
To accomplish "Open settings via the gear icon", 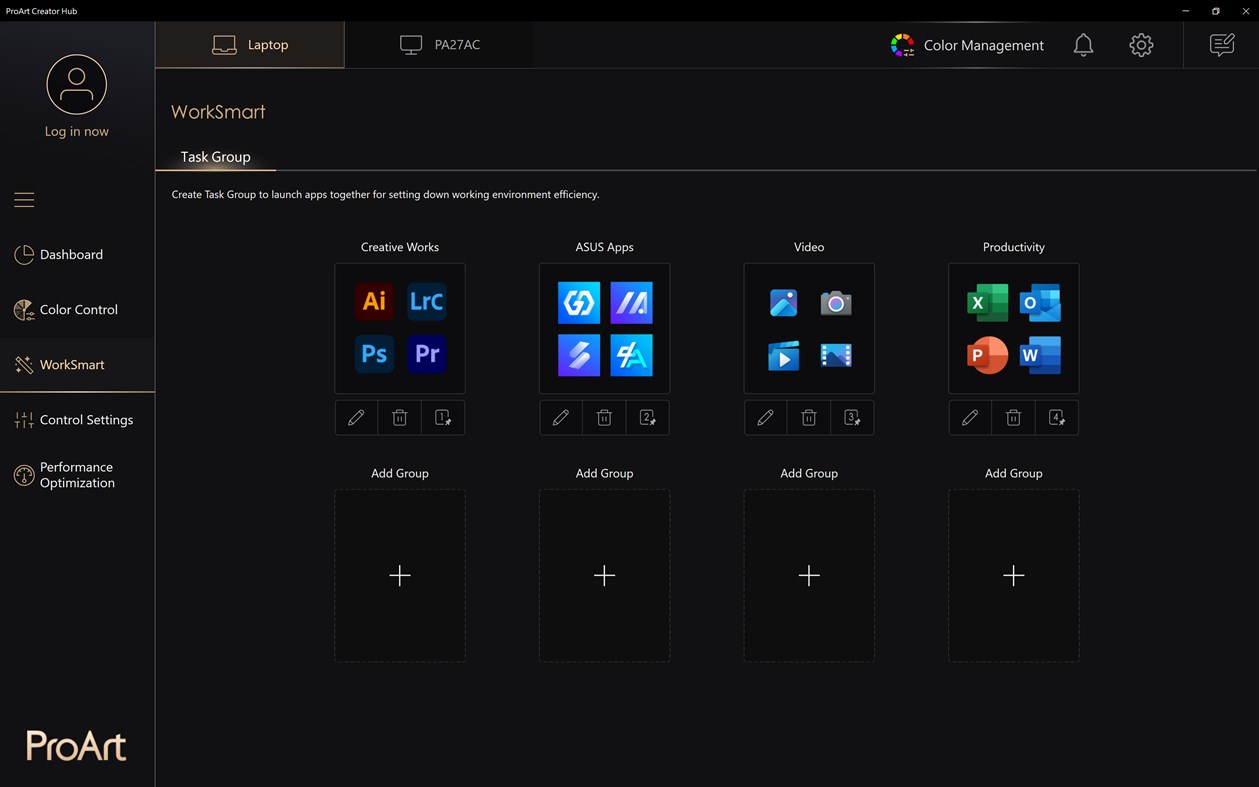I will 1141,45.
